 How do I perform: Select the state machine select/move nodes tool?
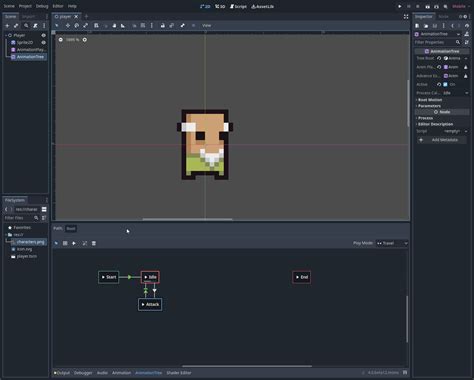(56, 243)
